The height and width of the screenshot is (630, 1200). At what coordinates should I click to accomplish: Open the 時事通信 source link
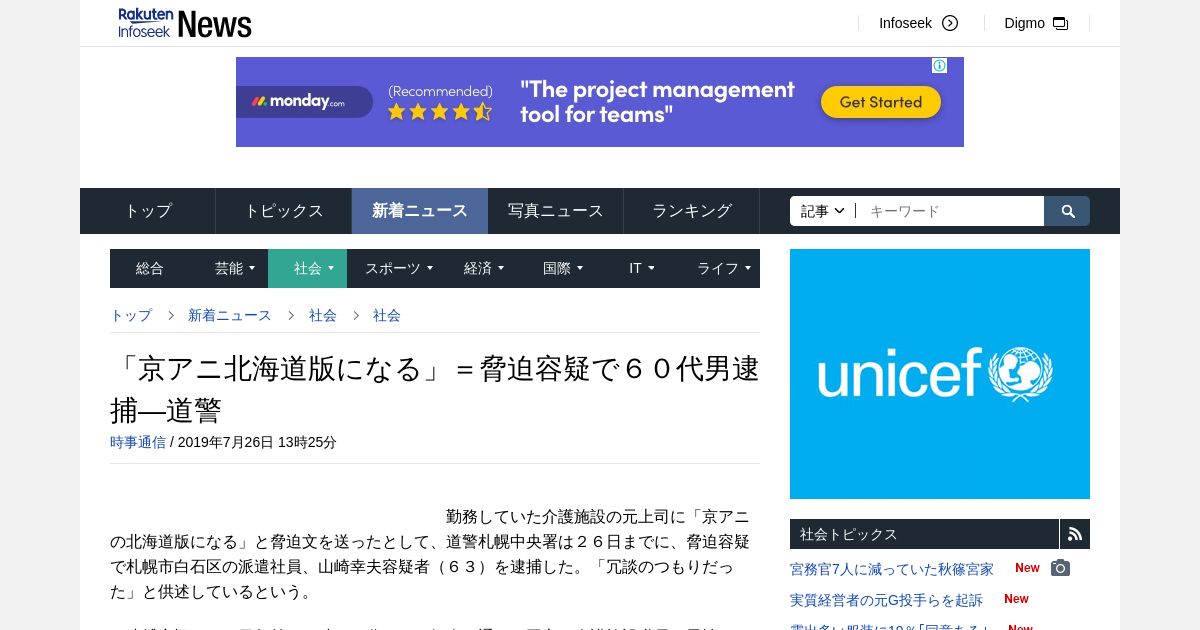click(x=138, y=442)
